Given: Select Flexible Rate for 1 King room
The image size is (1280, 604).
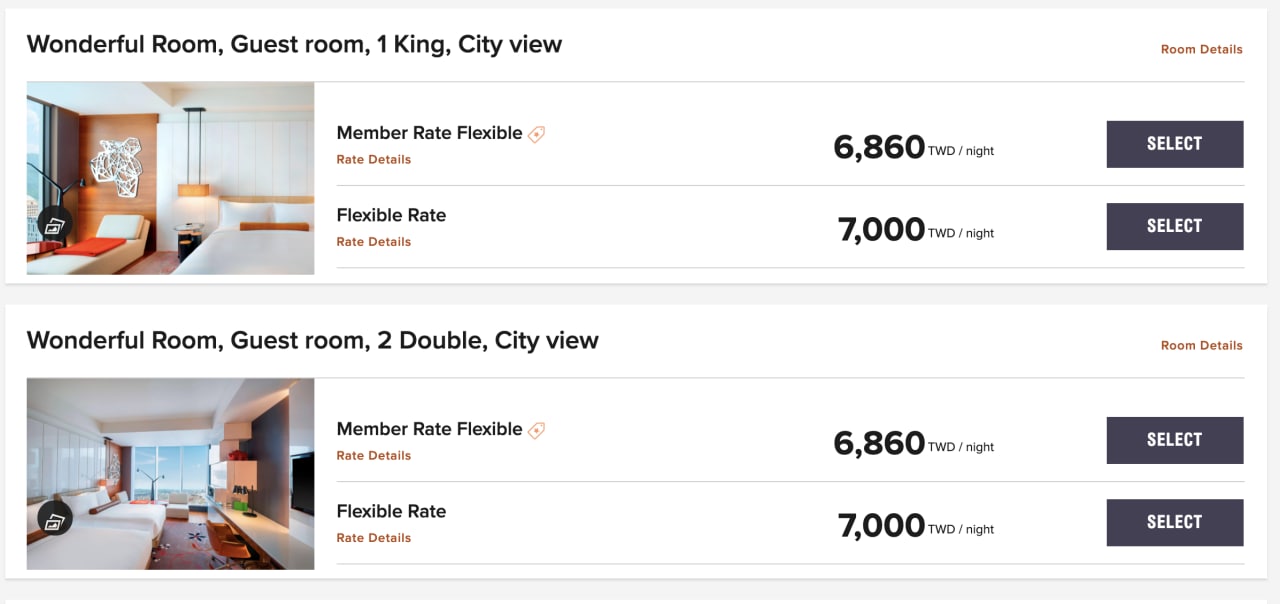Looking at the screenshot, I should click(x=1175, y=226).
